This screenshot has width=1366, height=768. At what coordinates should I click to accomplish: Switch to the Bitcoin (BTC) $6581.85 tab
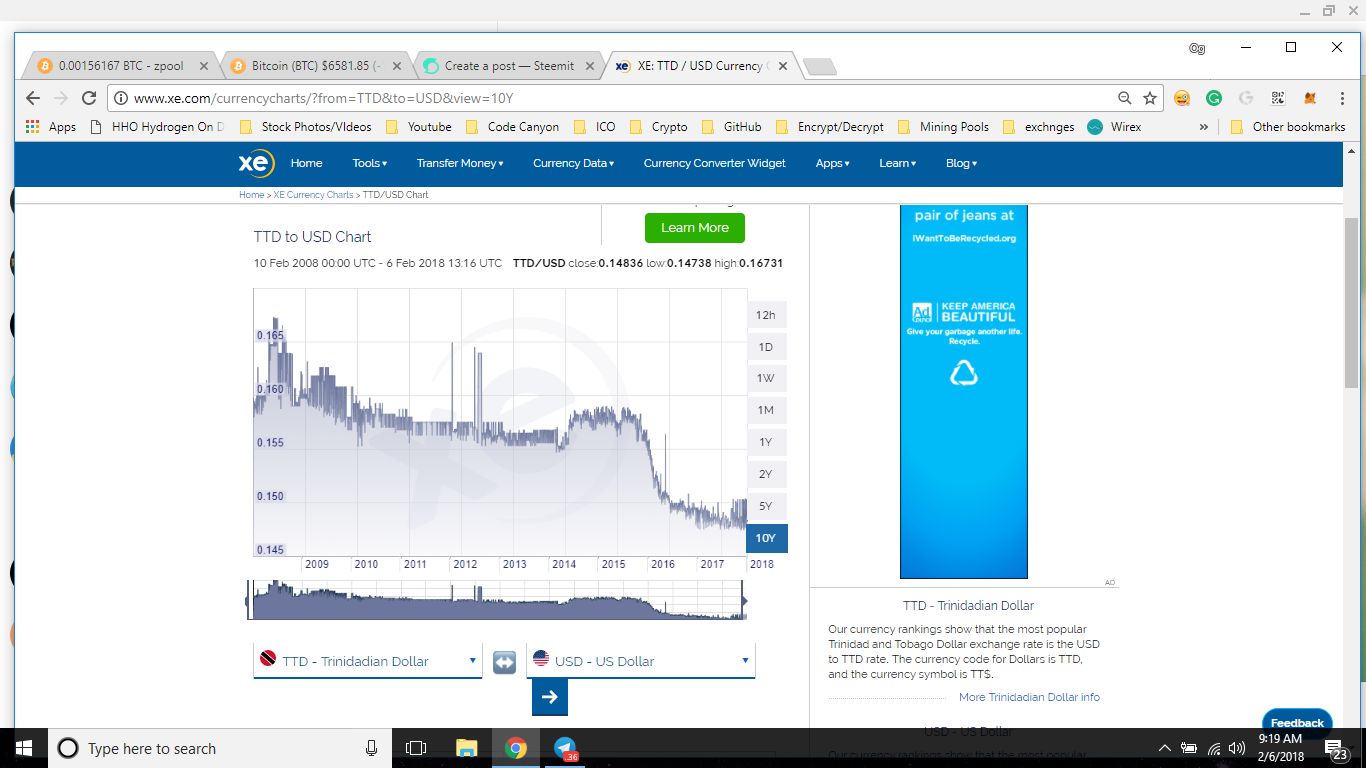pyautogui.click(x=314, y=66)
